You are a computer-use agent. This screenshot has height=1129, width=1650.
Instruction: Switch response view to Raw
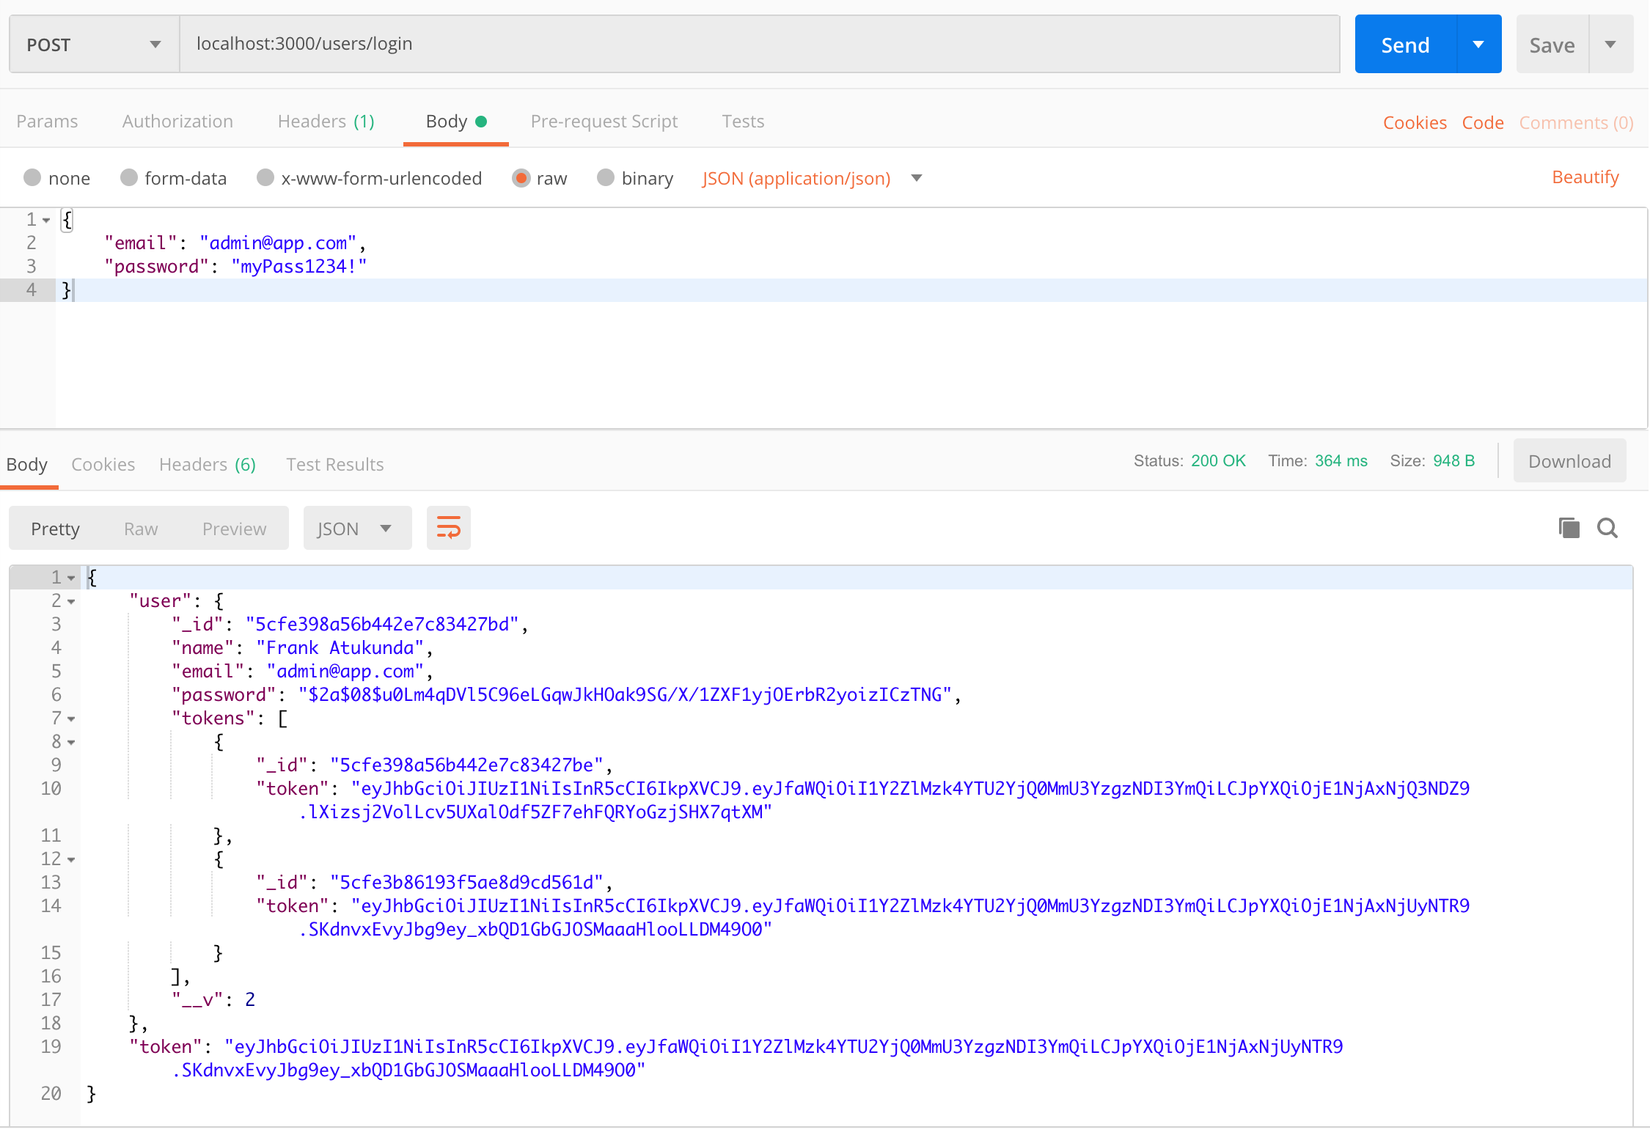(x=141, y=528)
